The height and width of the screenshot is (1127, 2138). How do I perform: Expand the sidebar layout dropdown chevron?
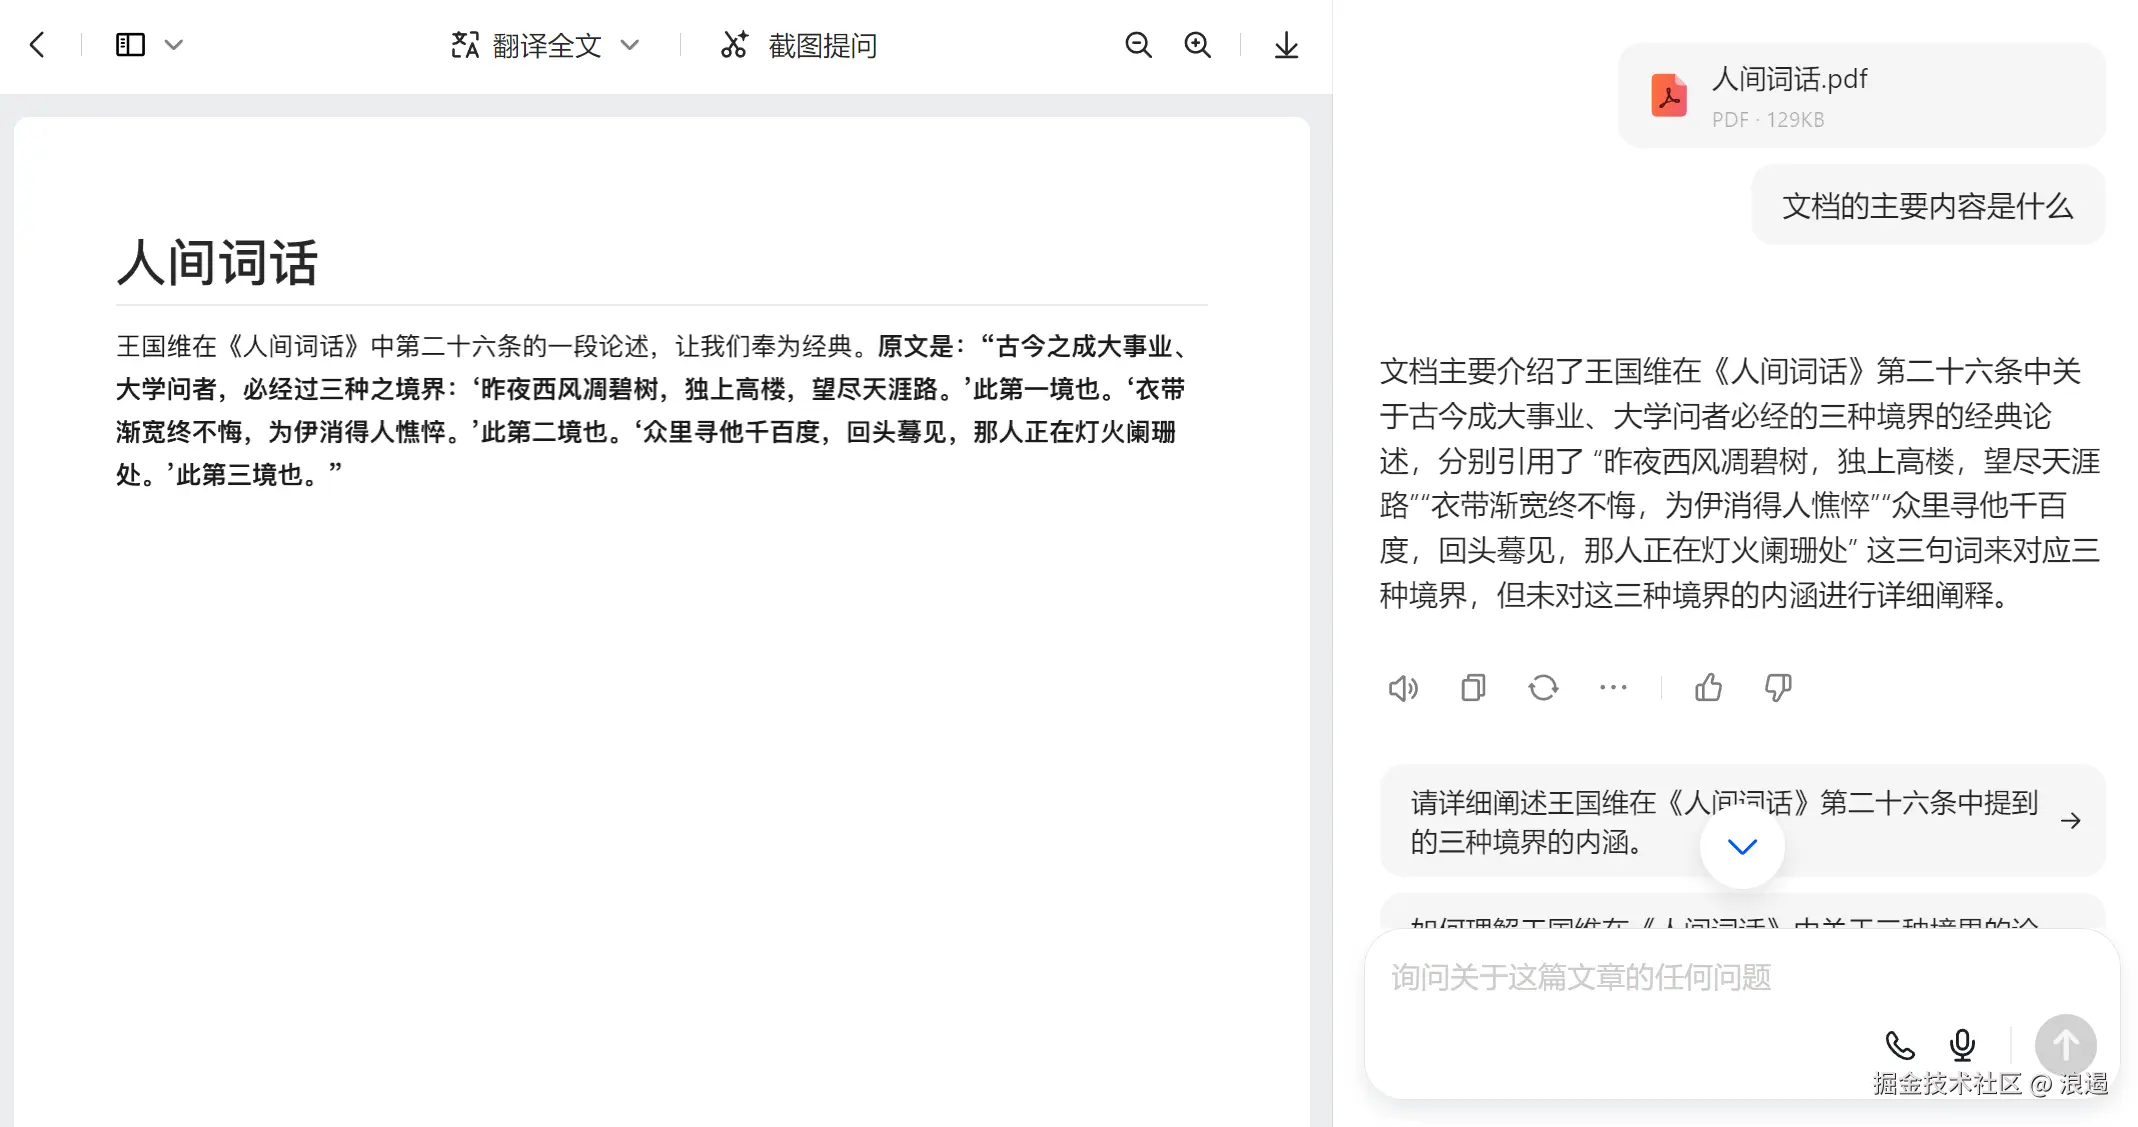click(173, 45)
